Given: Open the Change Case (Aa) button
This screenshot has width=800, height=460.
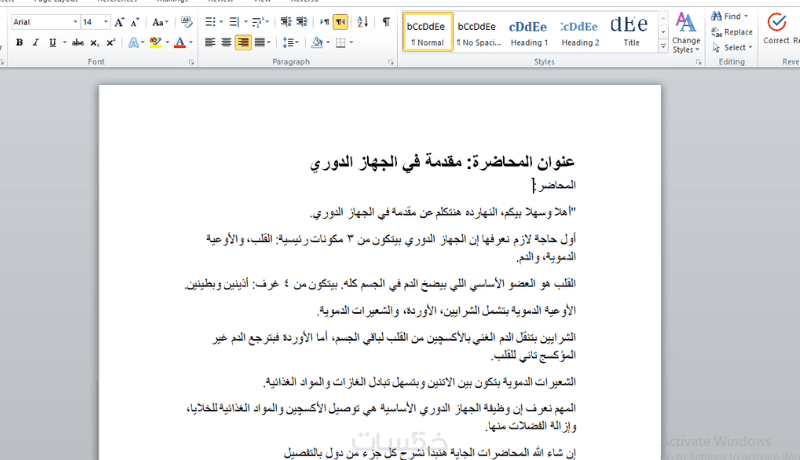Looking at the screenshot, I should 160,22.
